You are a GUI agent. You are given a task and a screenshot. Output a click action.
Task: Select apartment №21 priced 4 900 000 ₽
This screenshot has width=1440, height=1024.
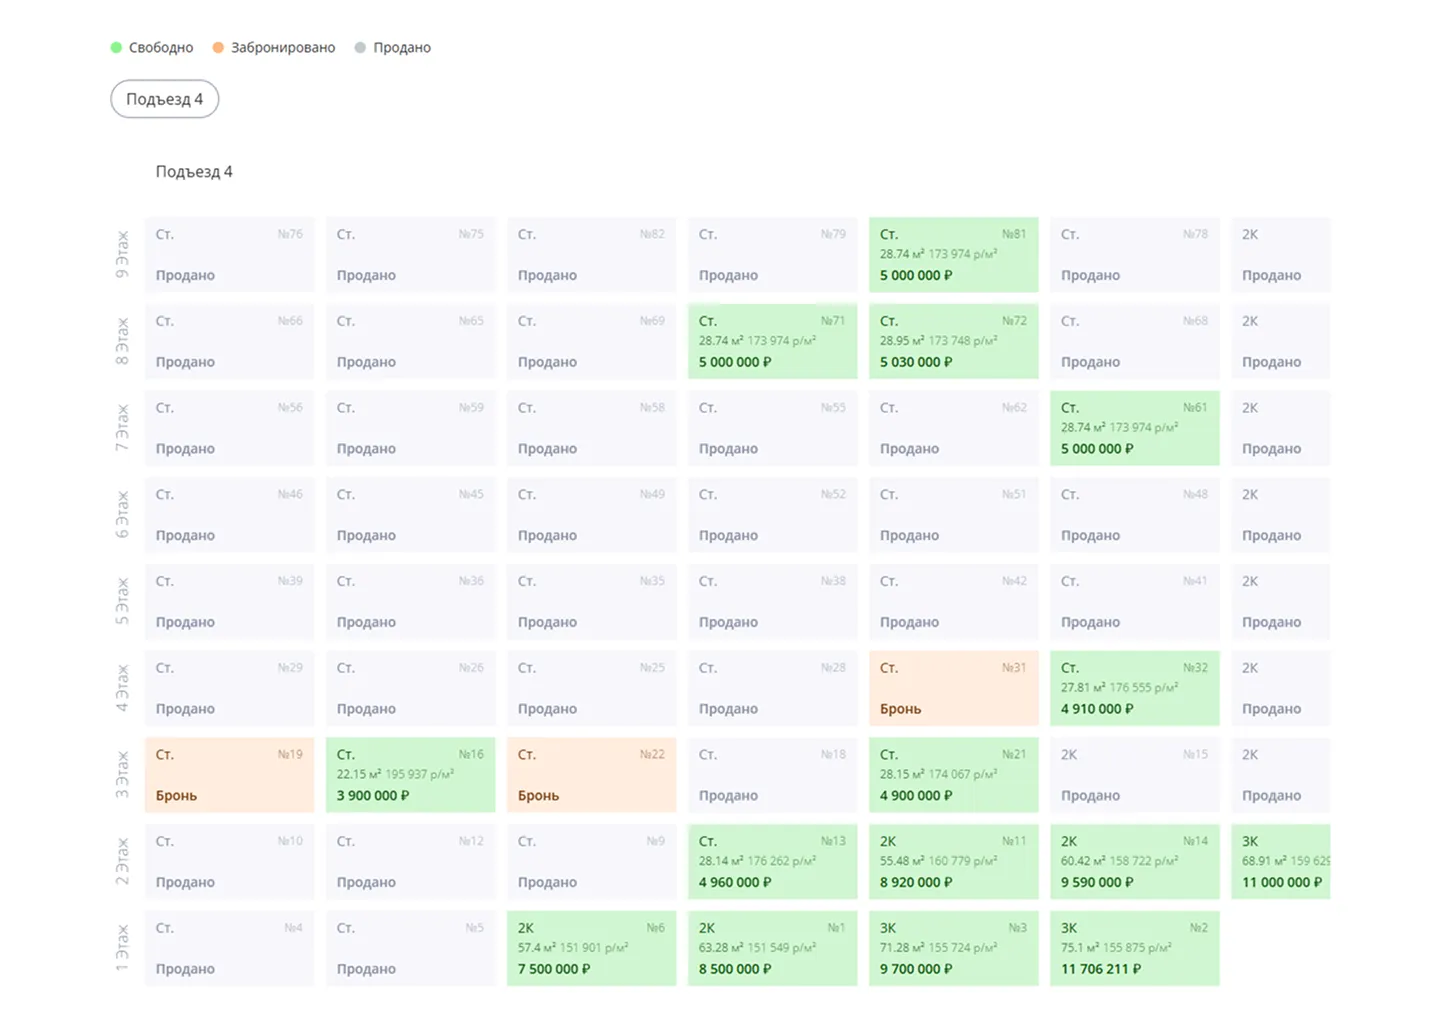tap(953, 775)
